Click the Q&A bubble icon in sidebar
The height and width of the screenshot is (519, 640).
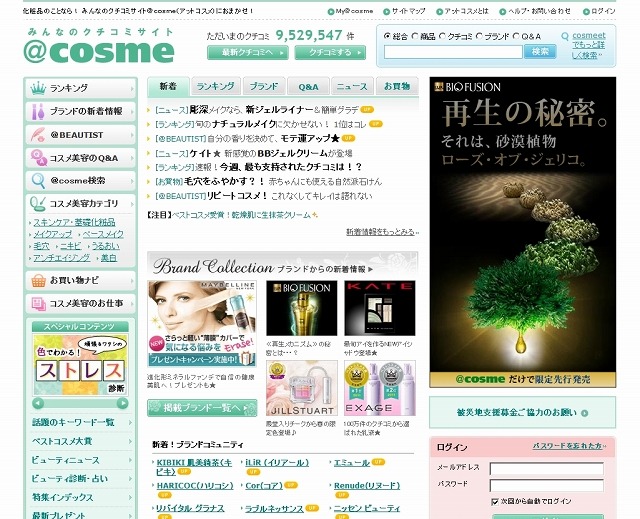38,157
